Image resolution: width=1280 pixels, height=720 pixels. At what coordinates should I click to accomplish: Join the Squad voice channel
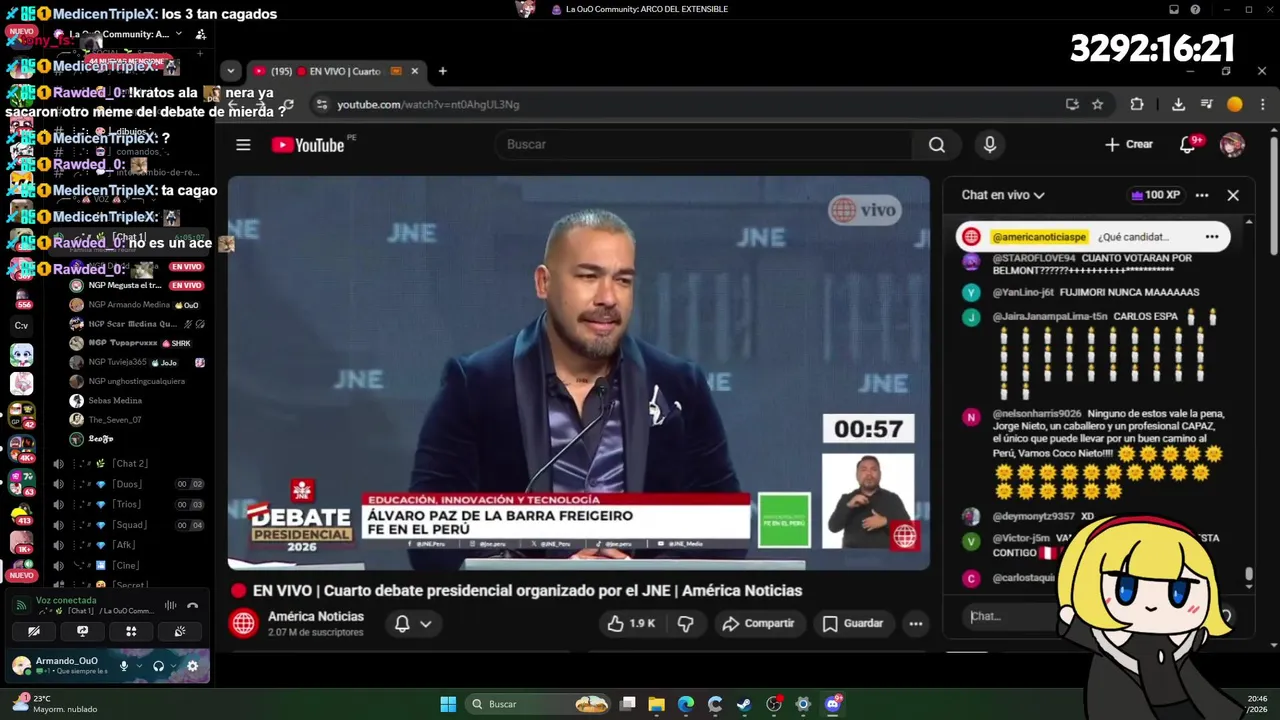(130, 525)
